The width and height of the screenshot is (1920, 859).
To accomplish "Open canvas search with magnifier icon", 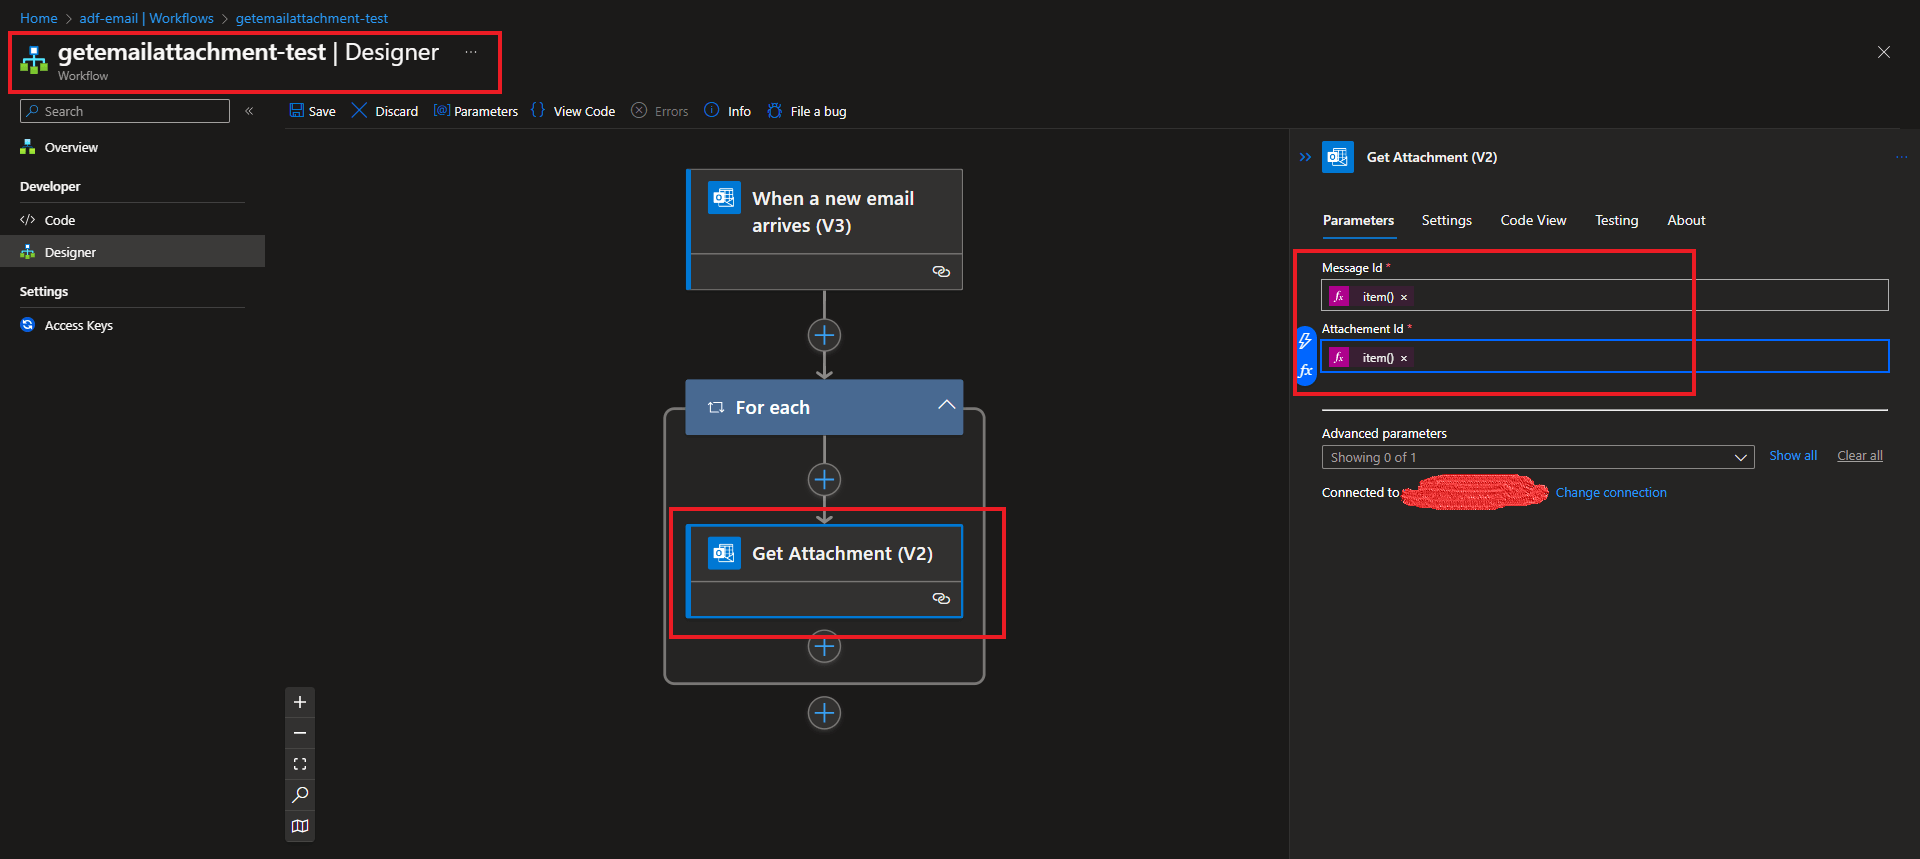I will click(300, 795).
